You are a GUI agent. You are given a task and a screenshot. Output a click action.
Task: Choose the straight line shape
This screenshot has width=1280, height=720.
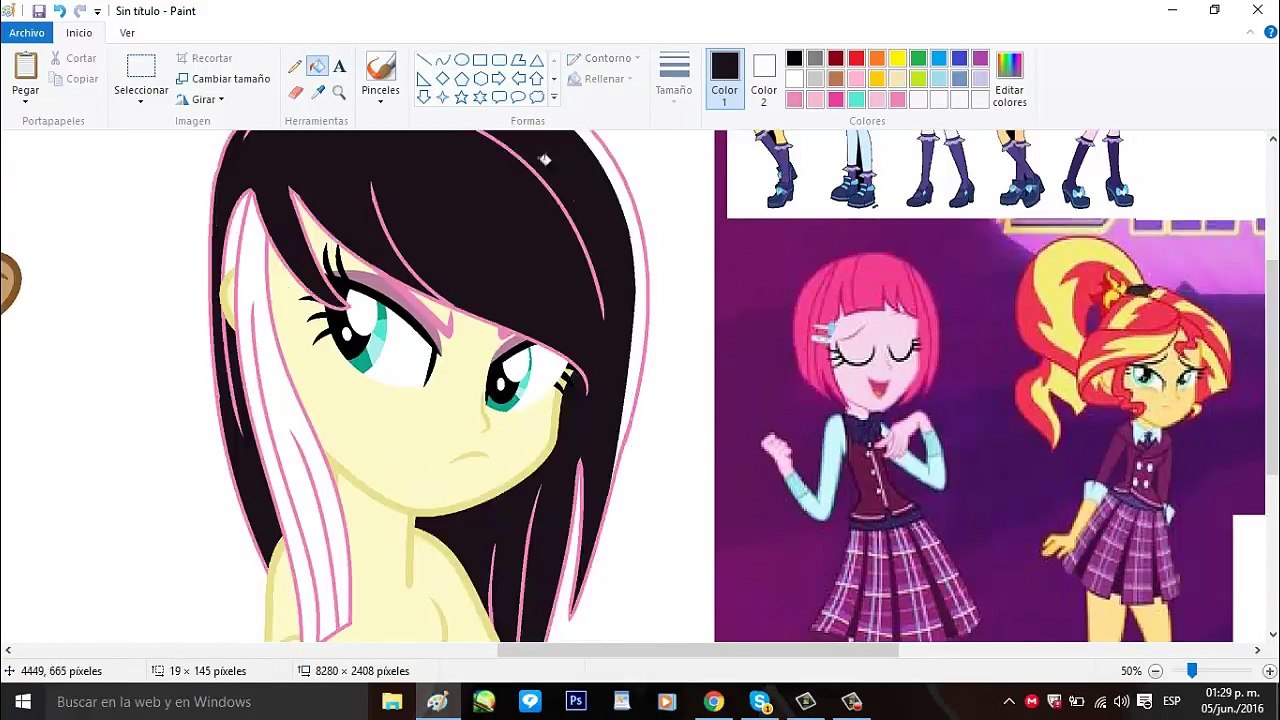click(x=424, y=60)
